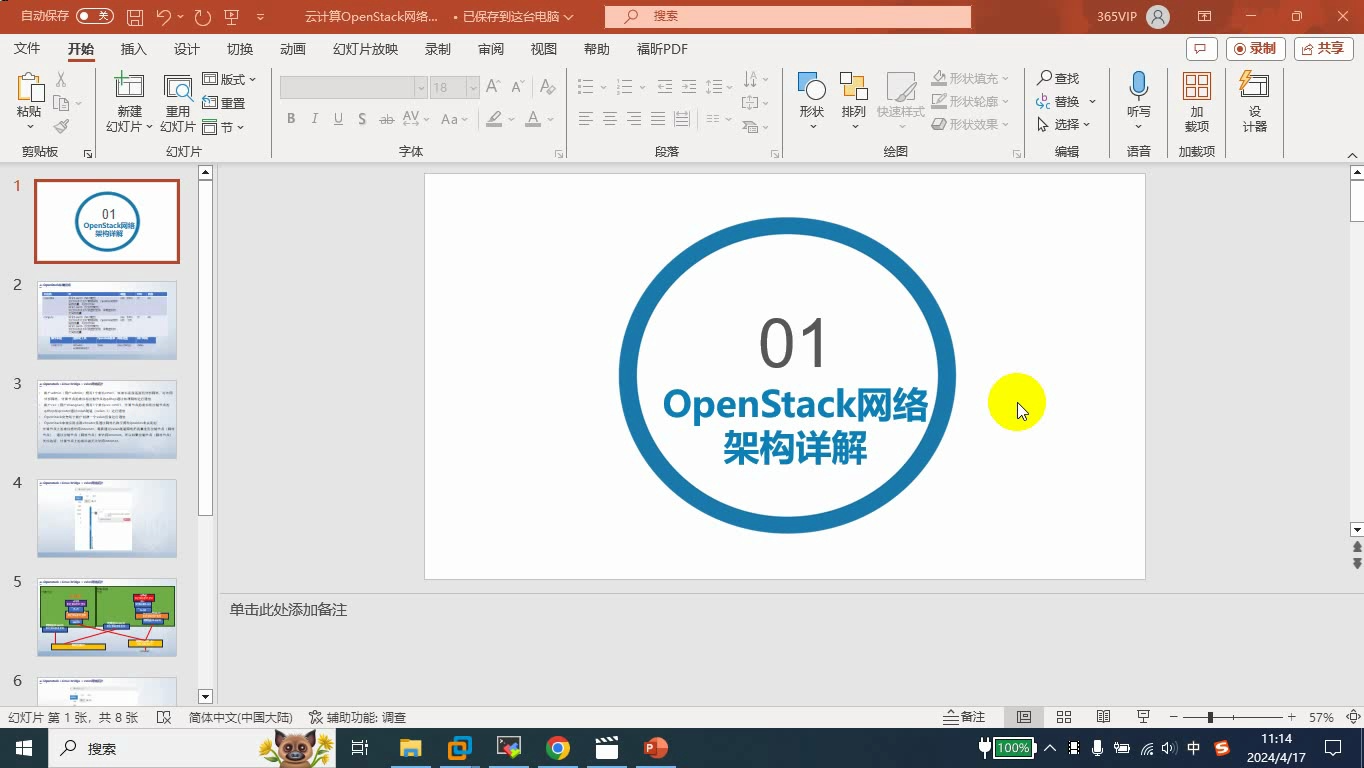The width and height of the screenshot is (1364, 768).
Task: Click the 录制 (Record) button
Action: coord(1255,48)
